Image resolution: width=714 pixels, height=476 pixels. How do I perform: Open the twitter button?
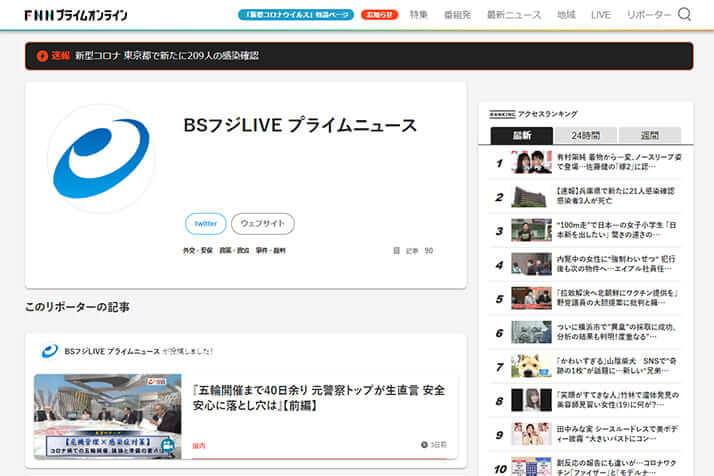[206, 224]
